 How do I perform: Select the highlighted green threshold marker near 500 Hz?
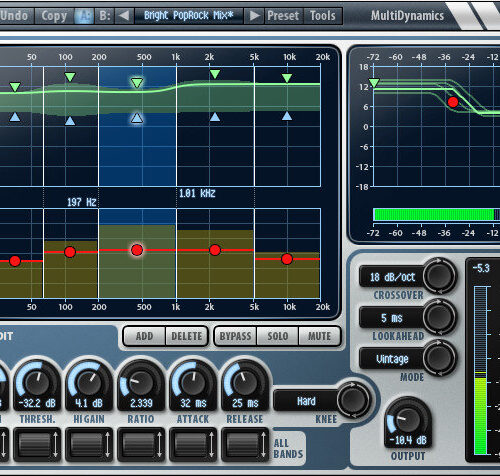[137, 83]
